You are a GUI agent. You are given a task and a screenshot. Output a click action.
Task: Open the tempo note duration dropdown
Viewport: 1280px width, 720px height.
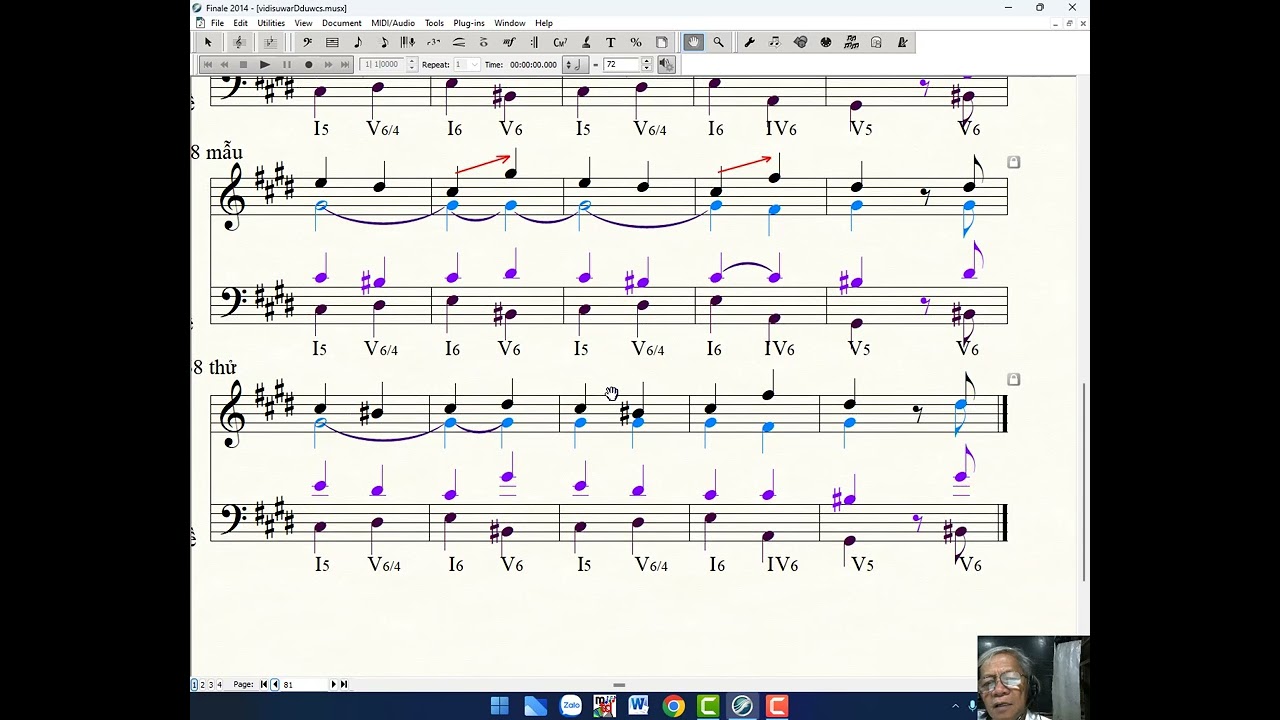click(x=574, y=64)
